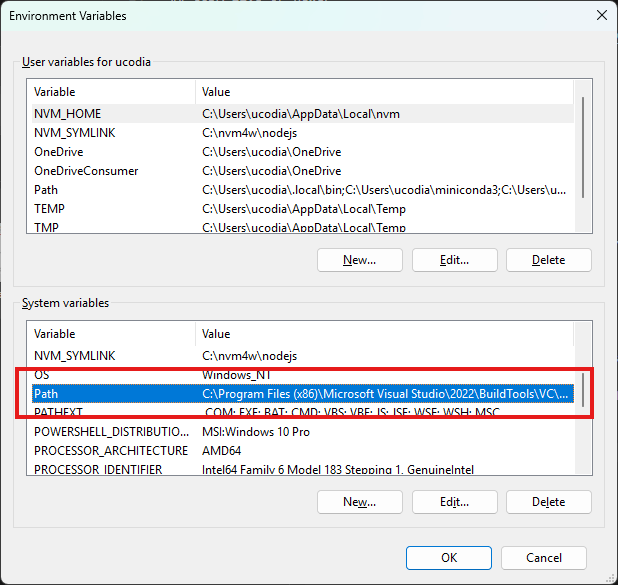Click Delete button under User variables
Screen dimensions: 618x585
pyautogui.click(x=548, y=260)
